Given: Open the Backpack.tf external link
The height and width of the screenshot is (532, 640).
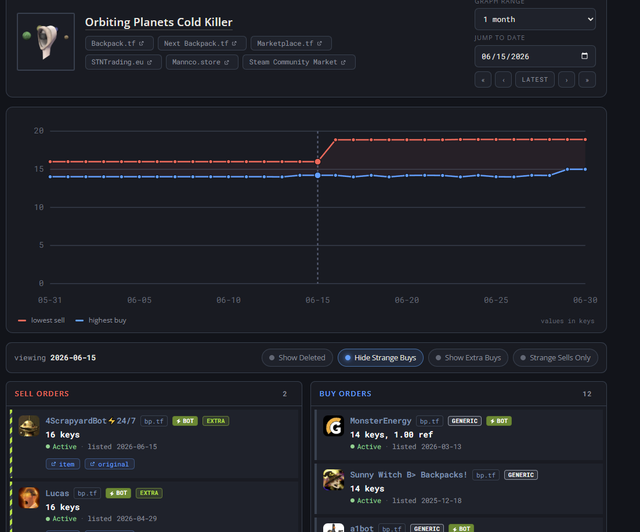Looking at the screenshot, I should (119, 43).
